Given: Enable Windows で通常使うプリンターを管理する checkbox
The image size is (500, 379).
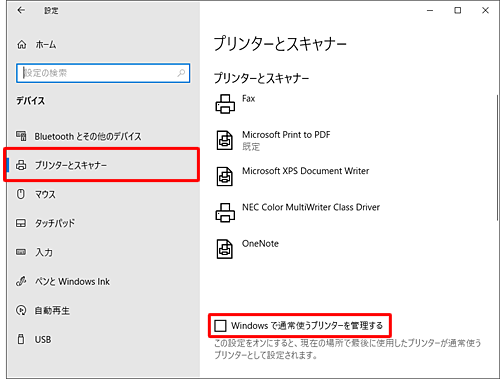Looking at the screenshot, I should [x=220, y=326].
